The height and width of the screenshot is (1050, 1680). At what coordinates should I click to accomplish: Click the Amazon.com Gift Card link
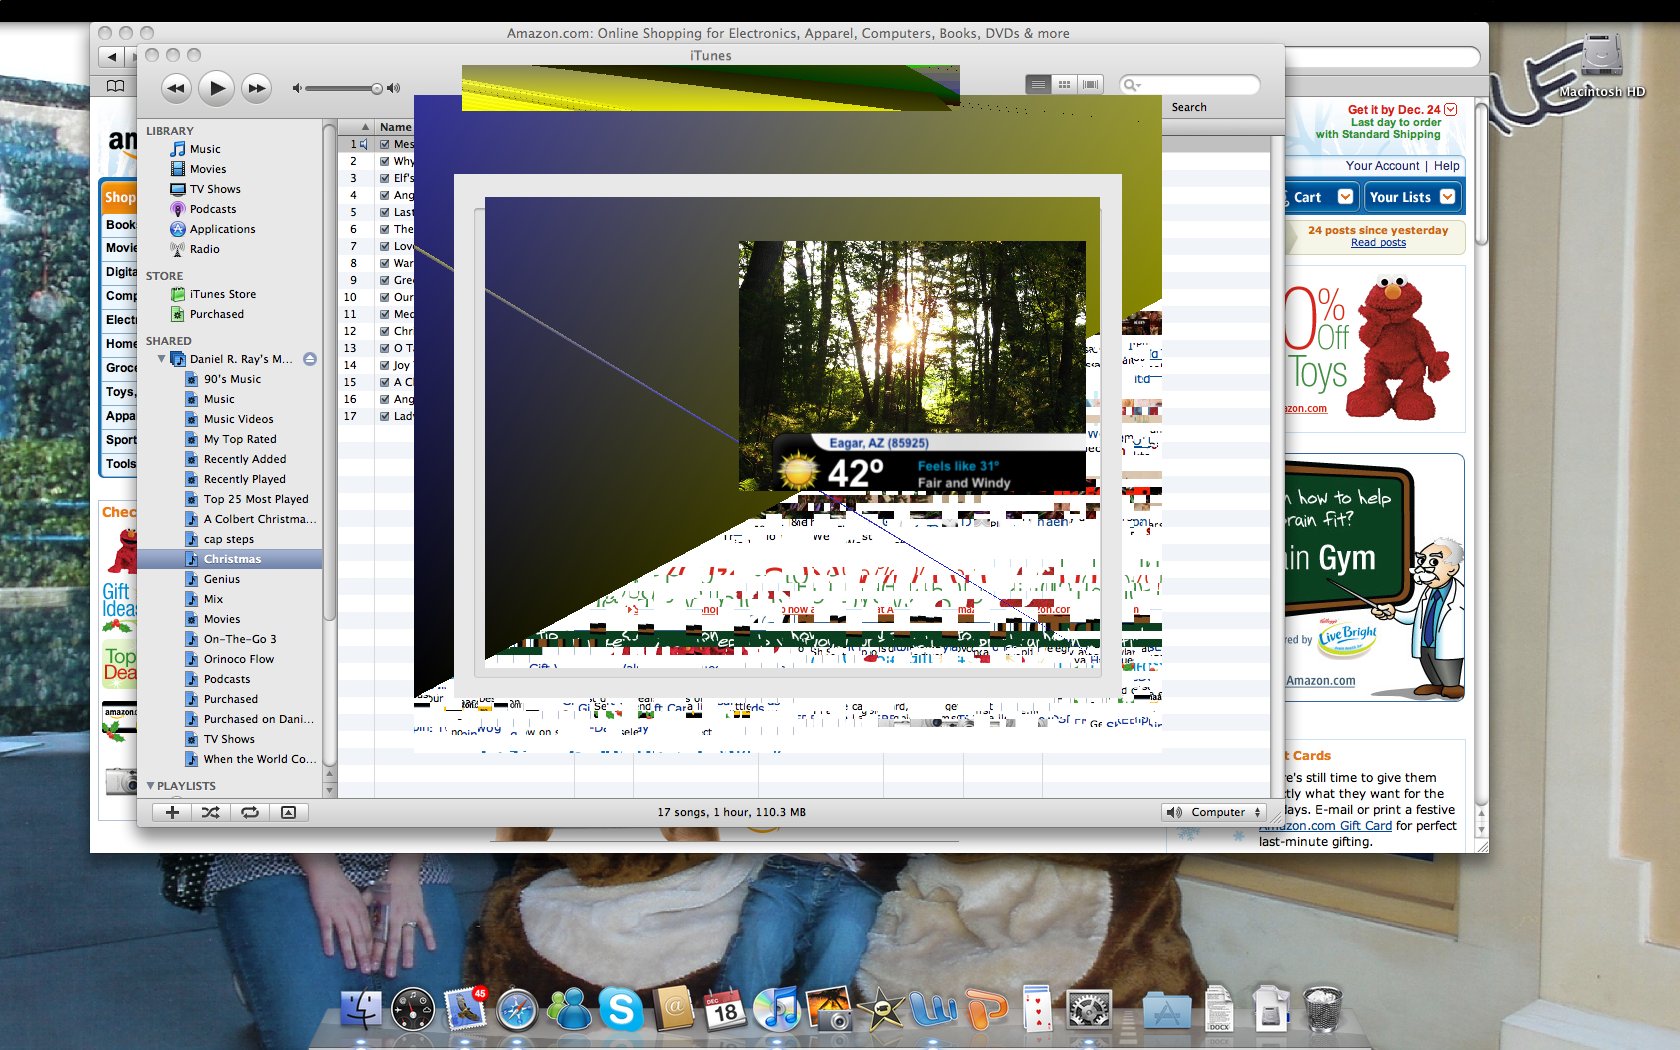pyautogui.click(x=1325, y=826)
